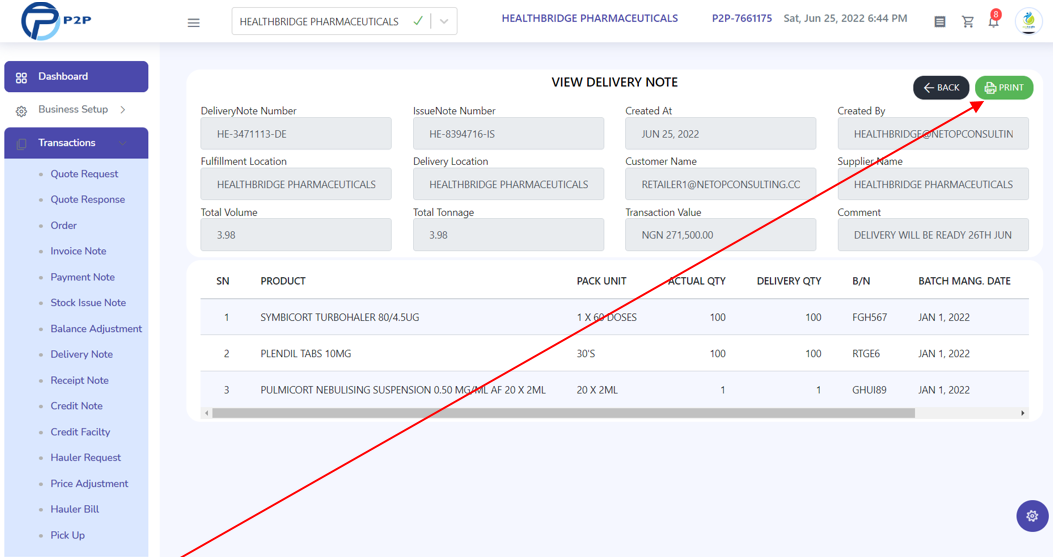Click the Transaction Value field
The width and height of the screenshot is (1053, 557).
click(721, 235)
